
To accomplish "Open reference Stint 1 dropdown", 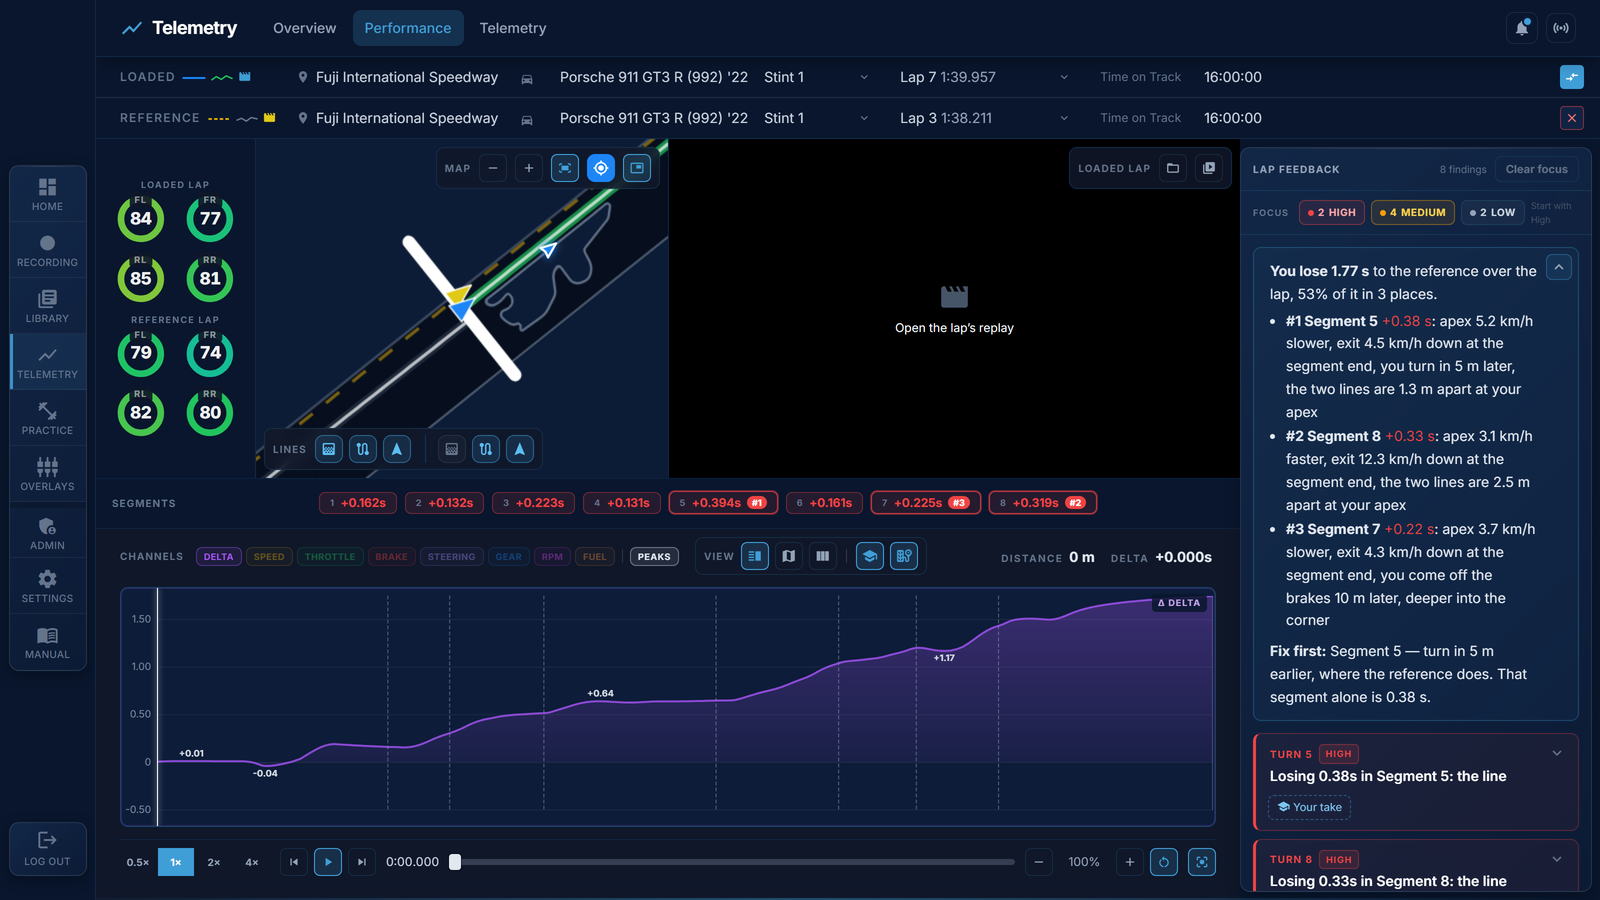I will (816, 118).
